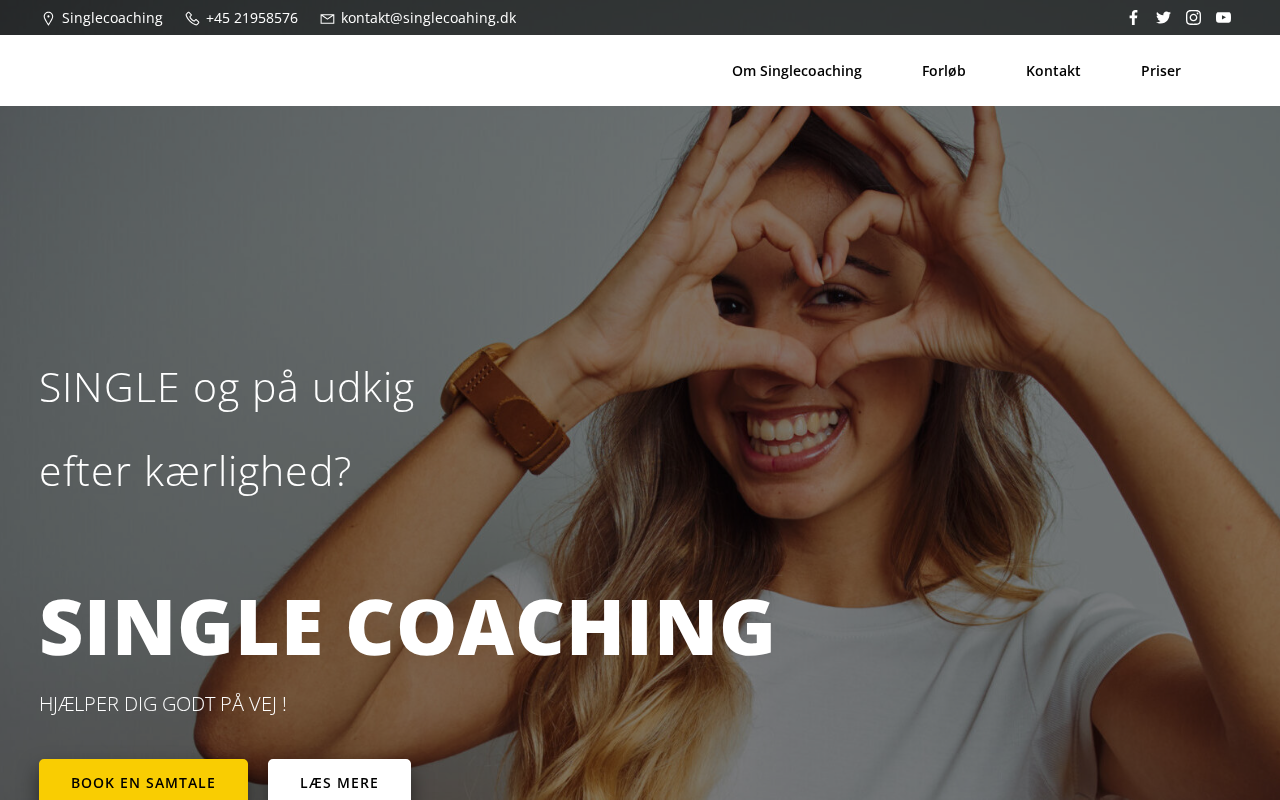Open the Kontakt menu item
1280x800 pixels.
coord(1053,71)
